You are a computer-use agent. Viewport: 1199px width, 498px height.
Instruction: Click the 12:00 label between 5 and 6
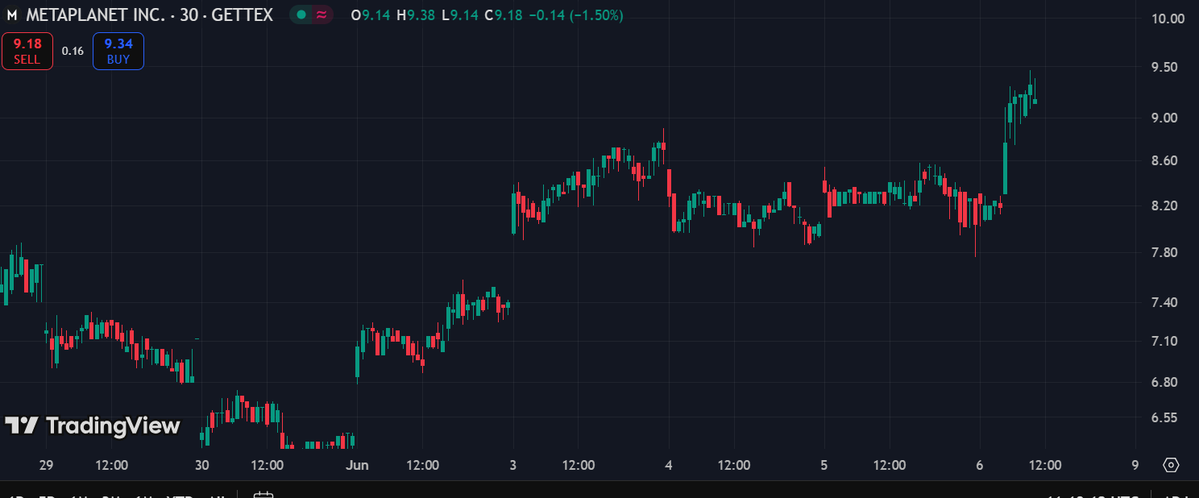[890, 465]
